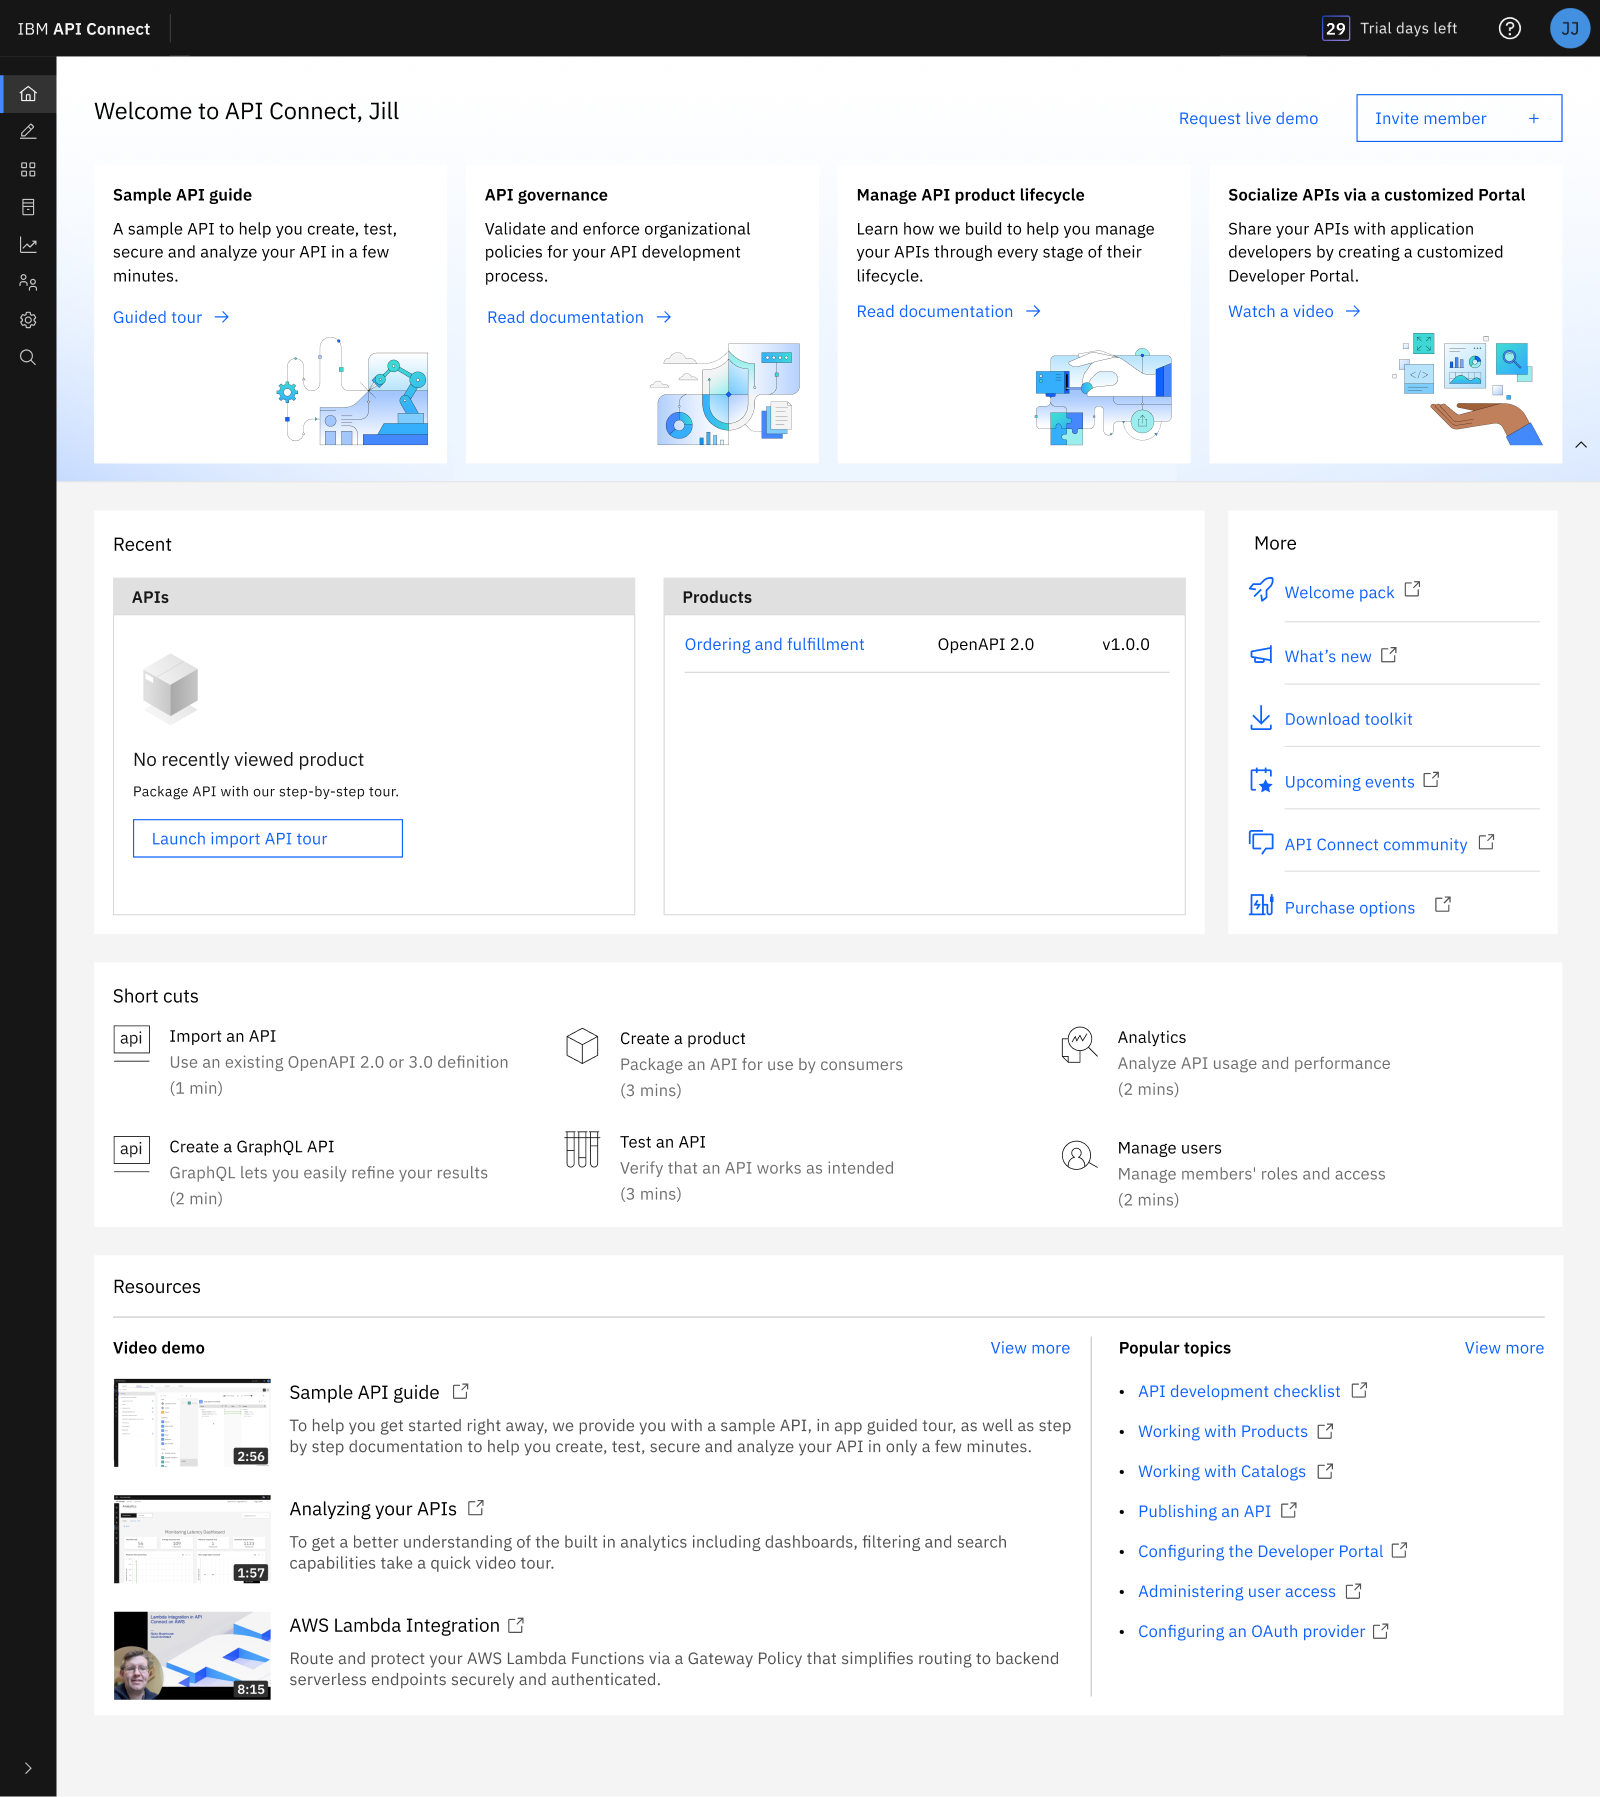Open the Analytics chart icon in sidebar
Image resolution: width=1600 pixels, height=1797 pixels.
[28, 245]
